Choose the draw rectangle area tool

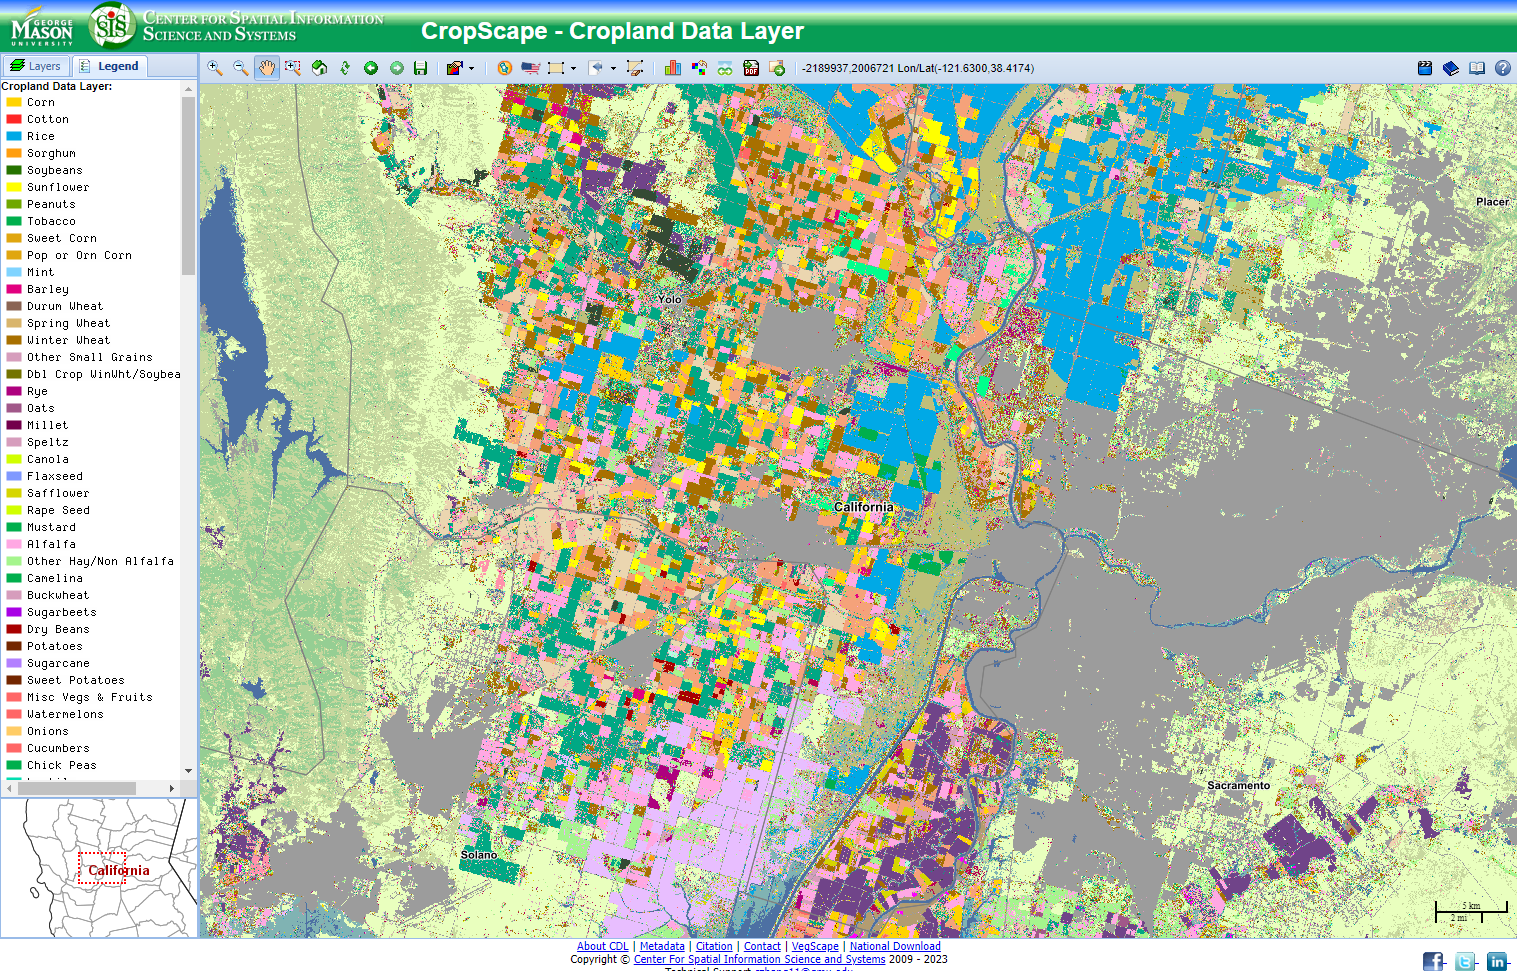point(557,68)
